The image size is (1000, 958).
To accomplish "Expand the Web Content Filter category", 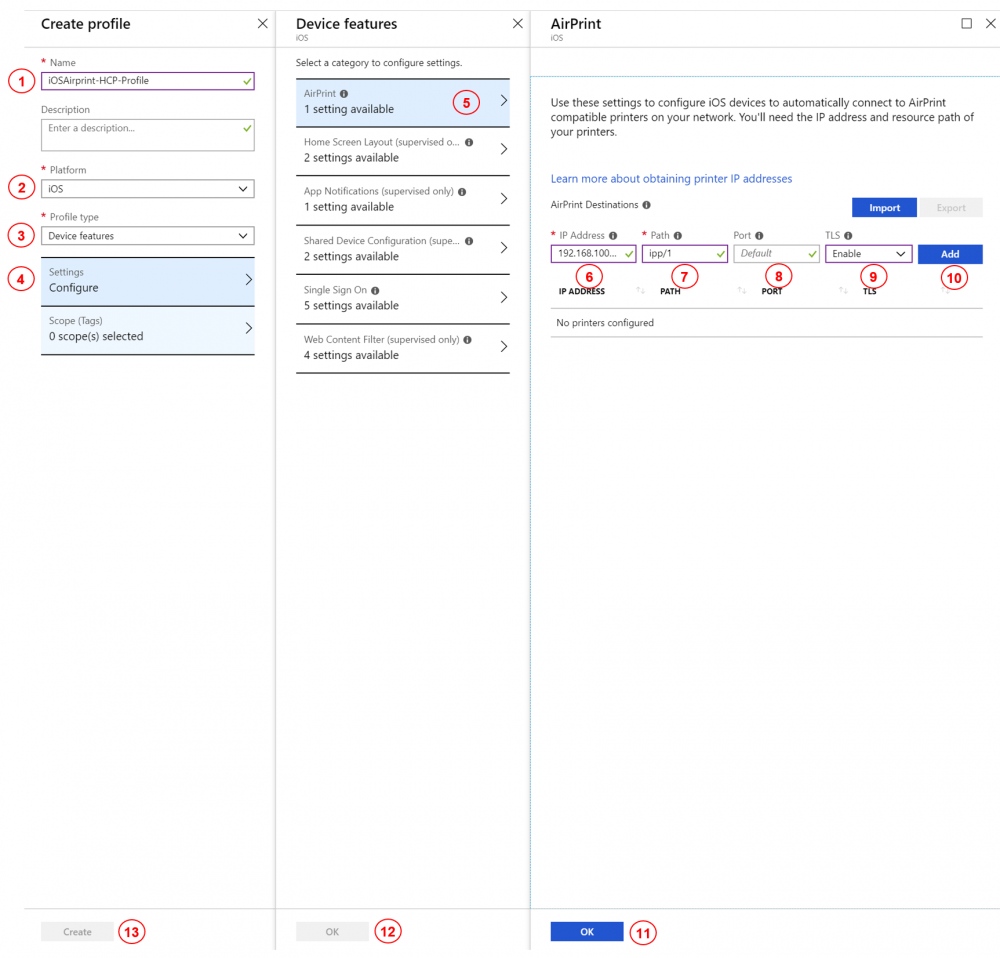I will click(403, 347).
